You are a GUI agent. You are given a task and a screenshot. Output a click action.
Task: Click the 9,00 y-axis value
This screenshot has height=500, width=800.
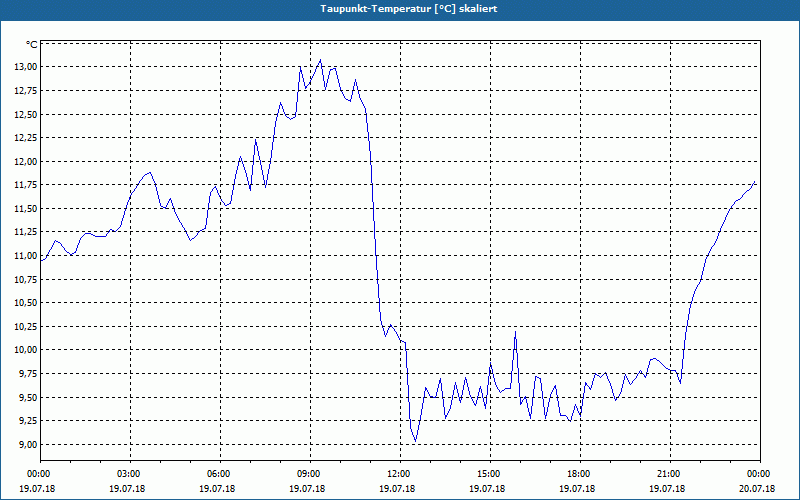click(x=28, y=444)
